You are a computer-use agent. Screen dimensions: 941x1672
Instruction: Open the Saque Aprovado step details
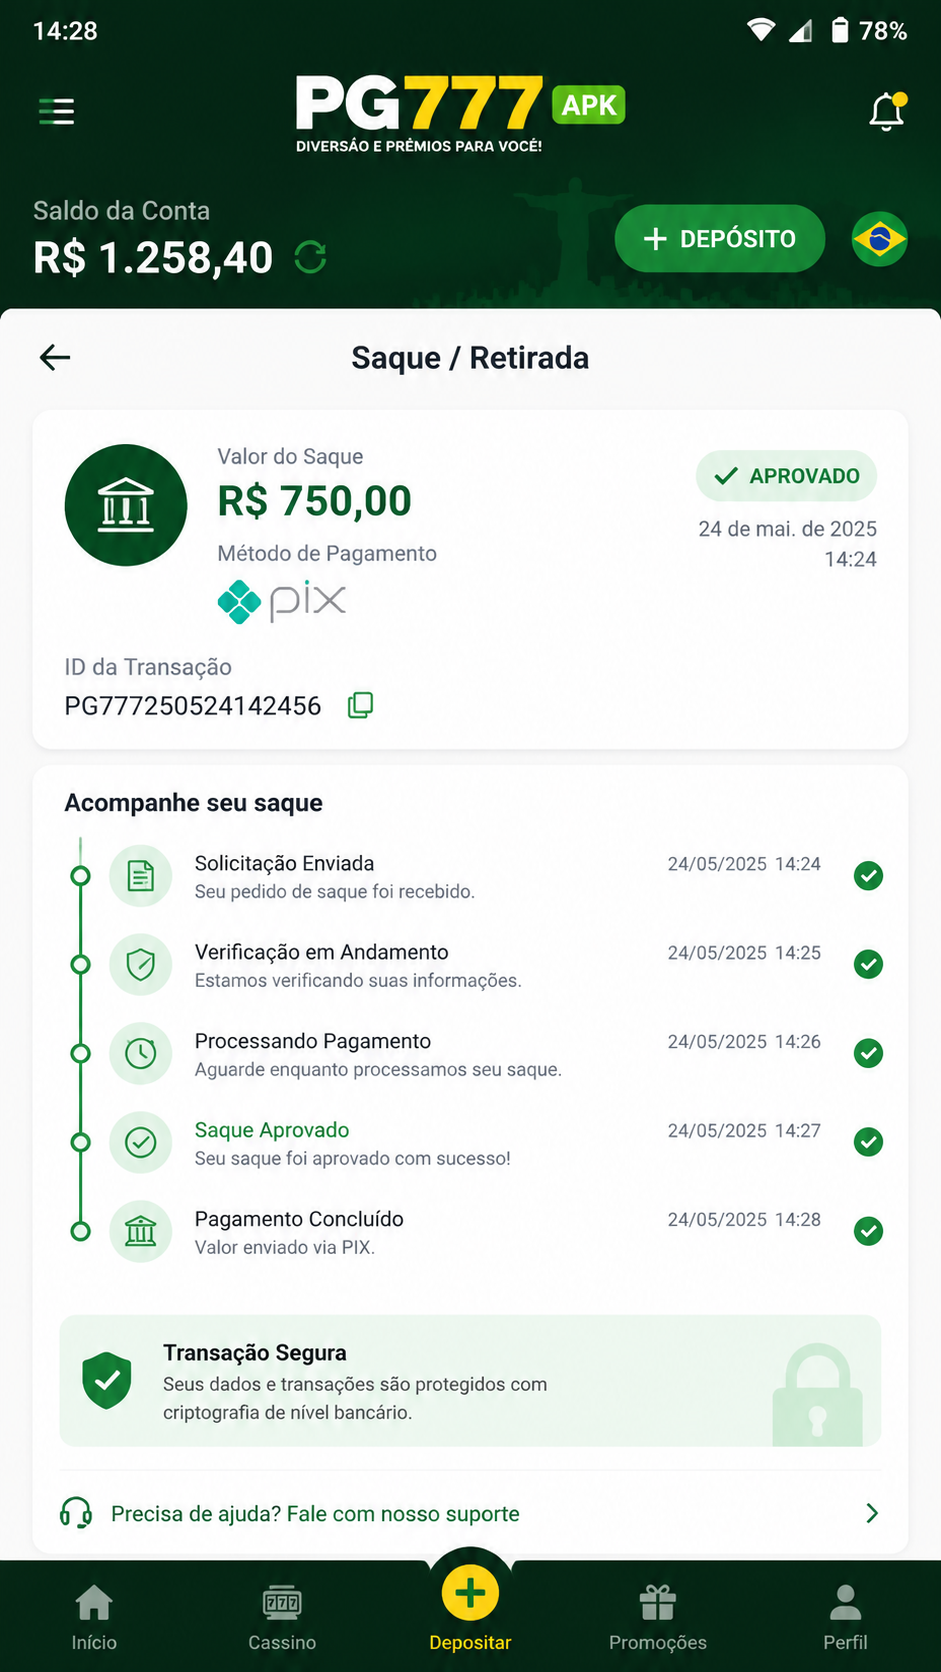click(x=470, y=1142)
